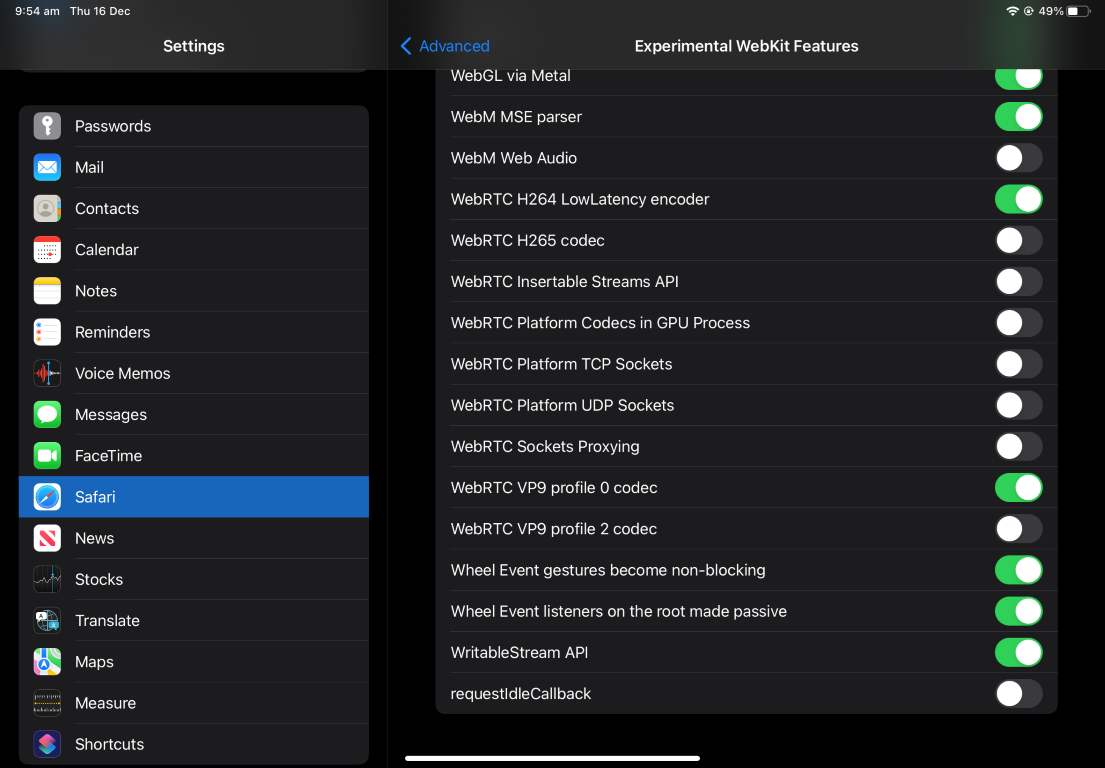Tap the Translate icon
The height and width of the screenshot is (768, 1105).
[47, 621]
